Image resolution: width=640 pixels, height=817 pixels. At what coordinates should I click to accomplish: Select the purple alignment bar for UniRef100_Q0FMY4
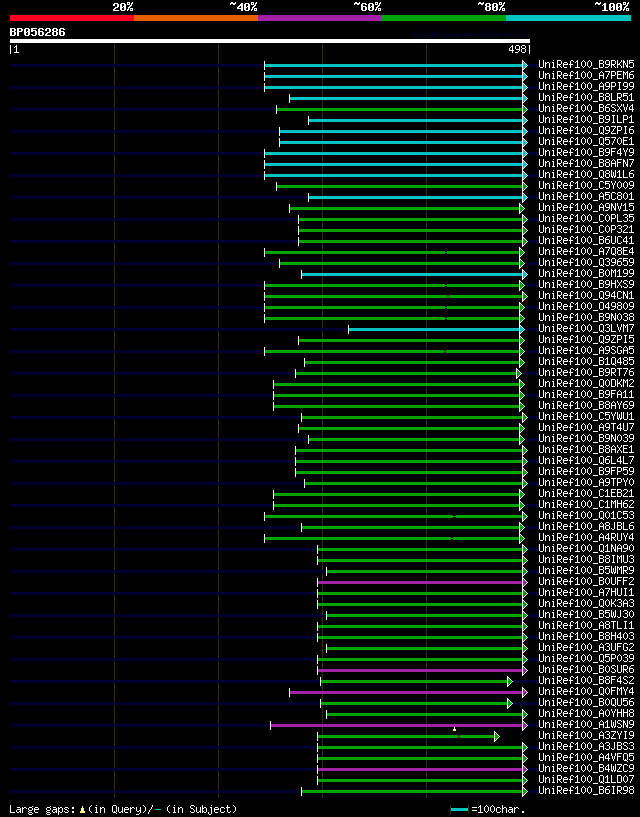[409, 692]
